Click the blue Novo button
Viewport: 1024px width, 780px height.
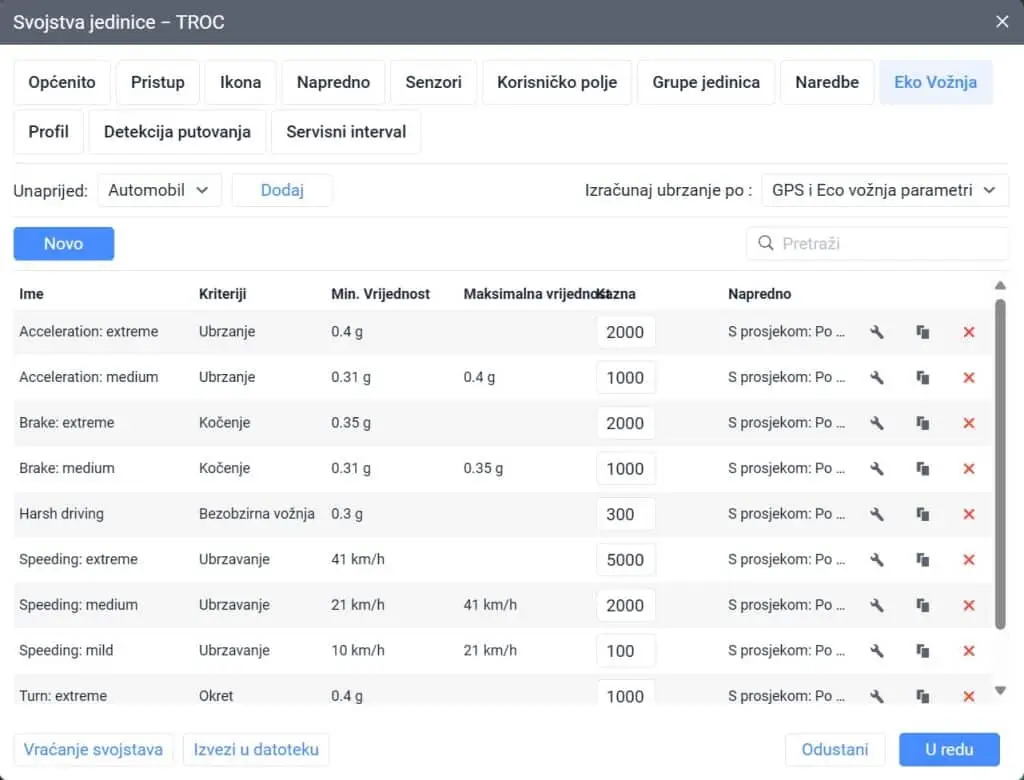pyautogui.click(x=63, y=244)
